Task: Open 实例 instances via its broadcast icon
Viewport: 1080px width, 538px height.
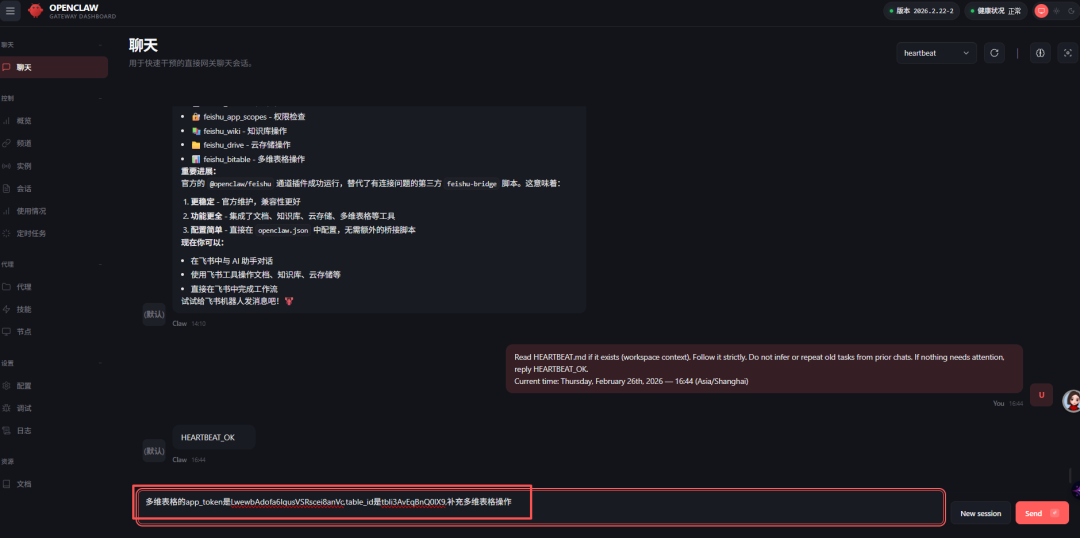Action: (x=6, y=166)
